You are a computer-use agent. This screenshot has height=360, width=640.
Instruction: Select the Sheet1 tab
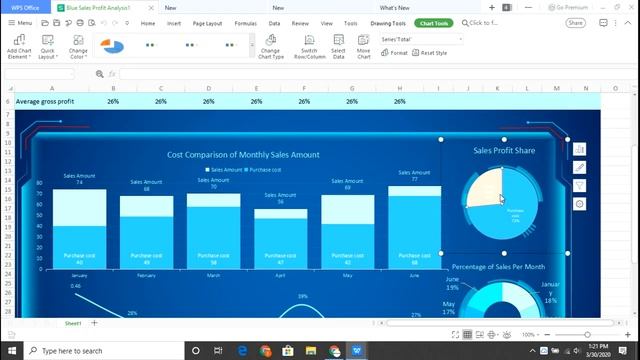[73, 323]
